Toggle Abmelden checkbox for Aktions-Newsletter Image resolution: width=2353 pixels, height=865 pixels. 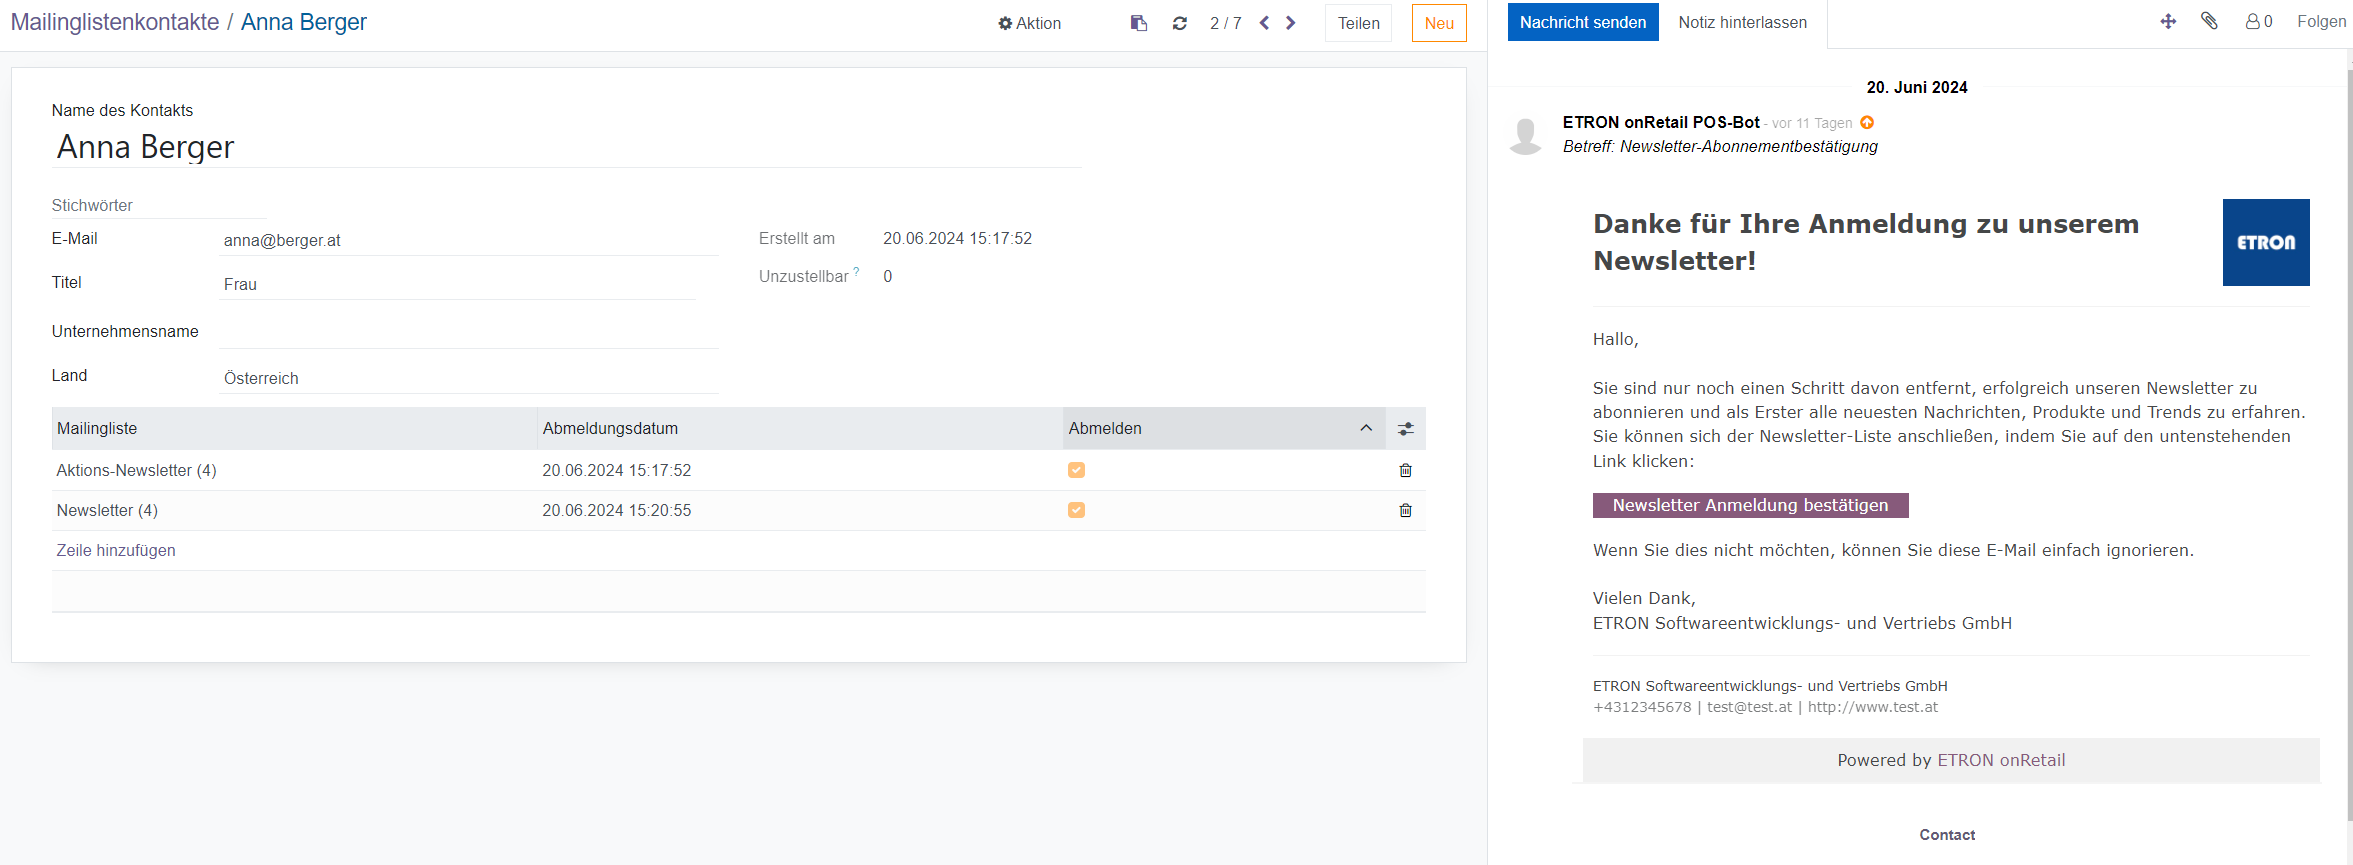(1076, 470)
